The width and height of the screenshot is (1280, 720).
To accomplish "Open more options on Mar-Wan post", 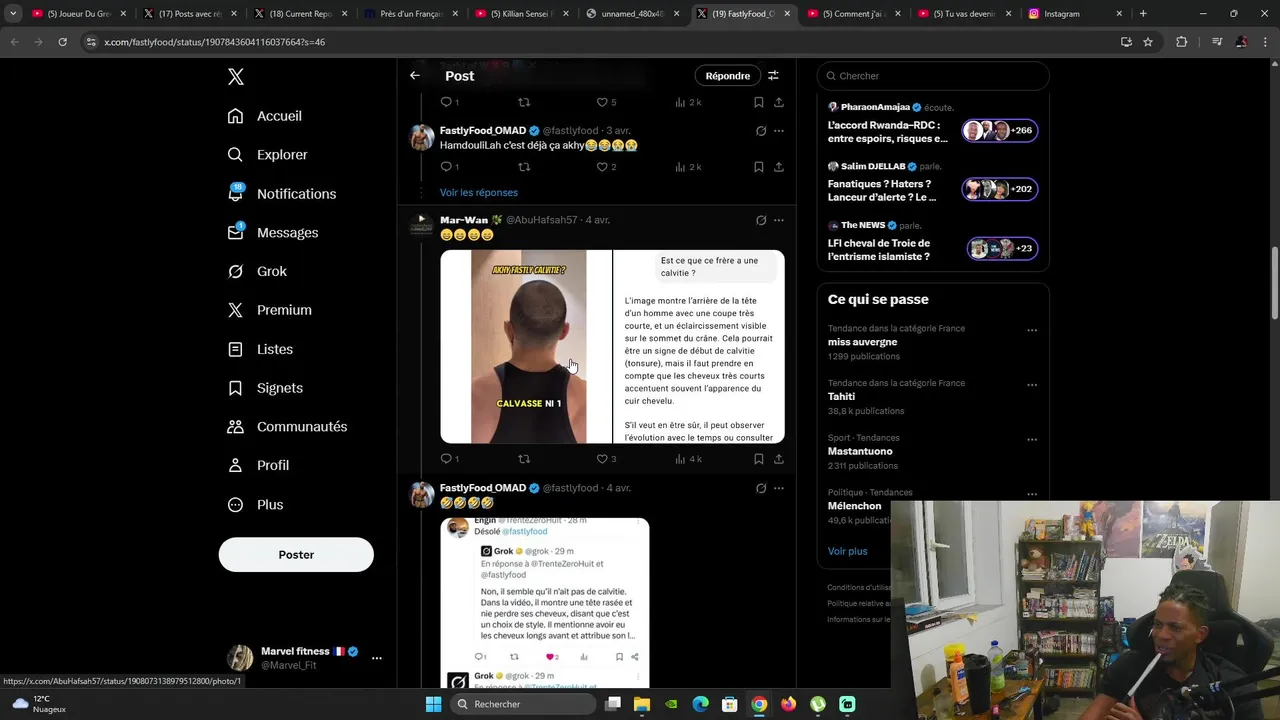I will (x=779, y=220).
